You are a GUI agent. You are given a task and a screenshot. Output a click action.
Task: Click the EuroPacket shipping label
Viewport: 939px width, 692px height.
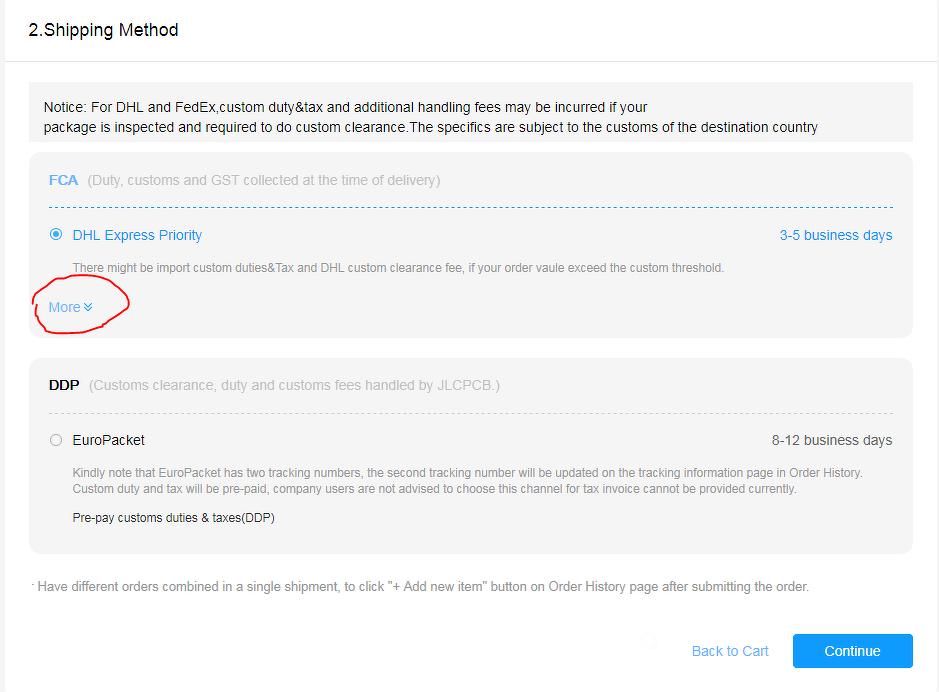point(109,440)
